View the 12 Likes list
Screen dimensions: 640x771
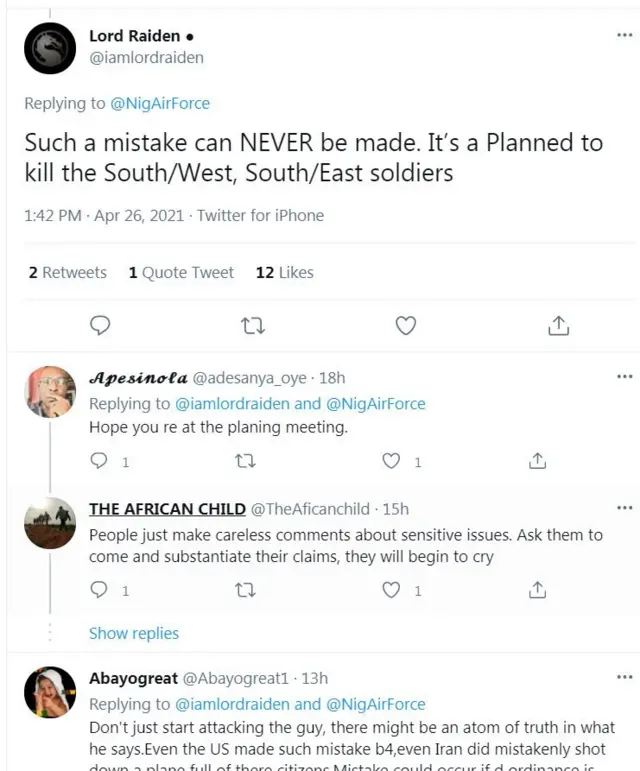pos(285,272)
